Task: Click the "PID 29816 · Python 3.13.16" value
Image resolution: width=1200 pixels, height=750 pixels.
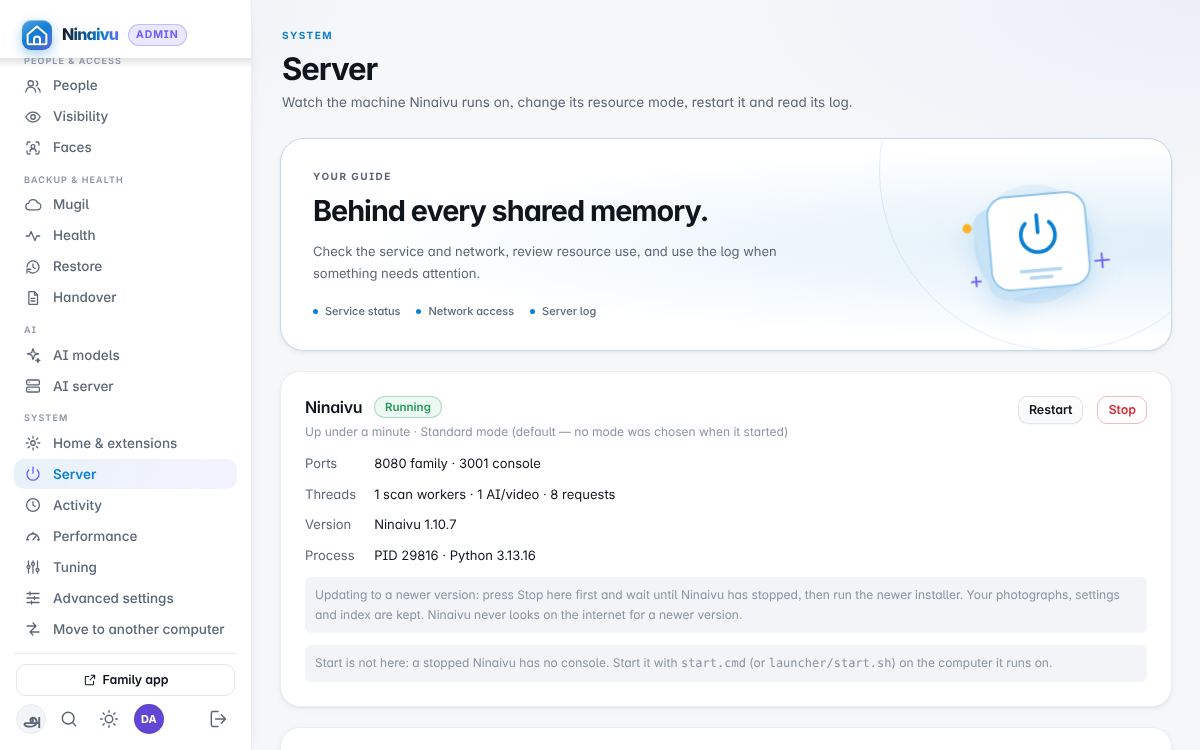Action: coord(455,556)
